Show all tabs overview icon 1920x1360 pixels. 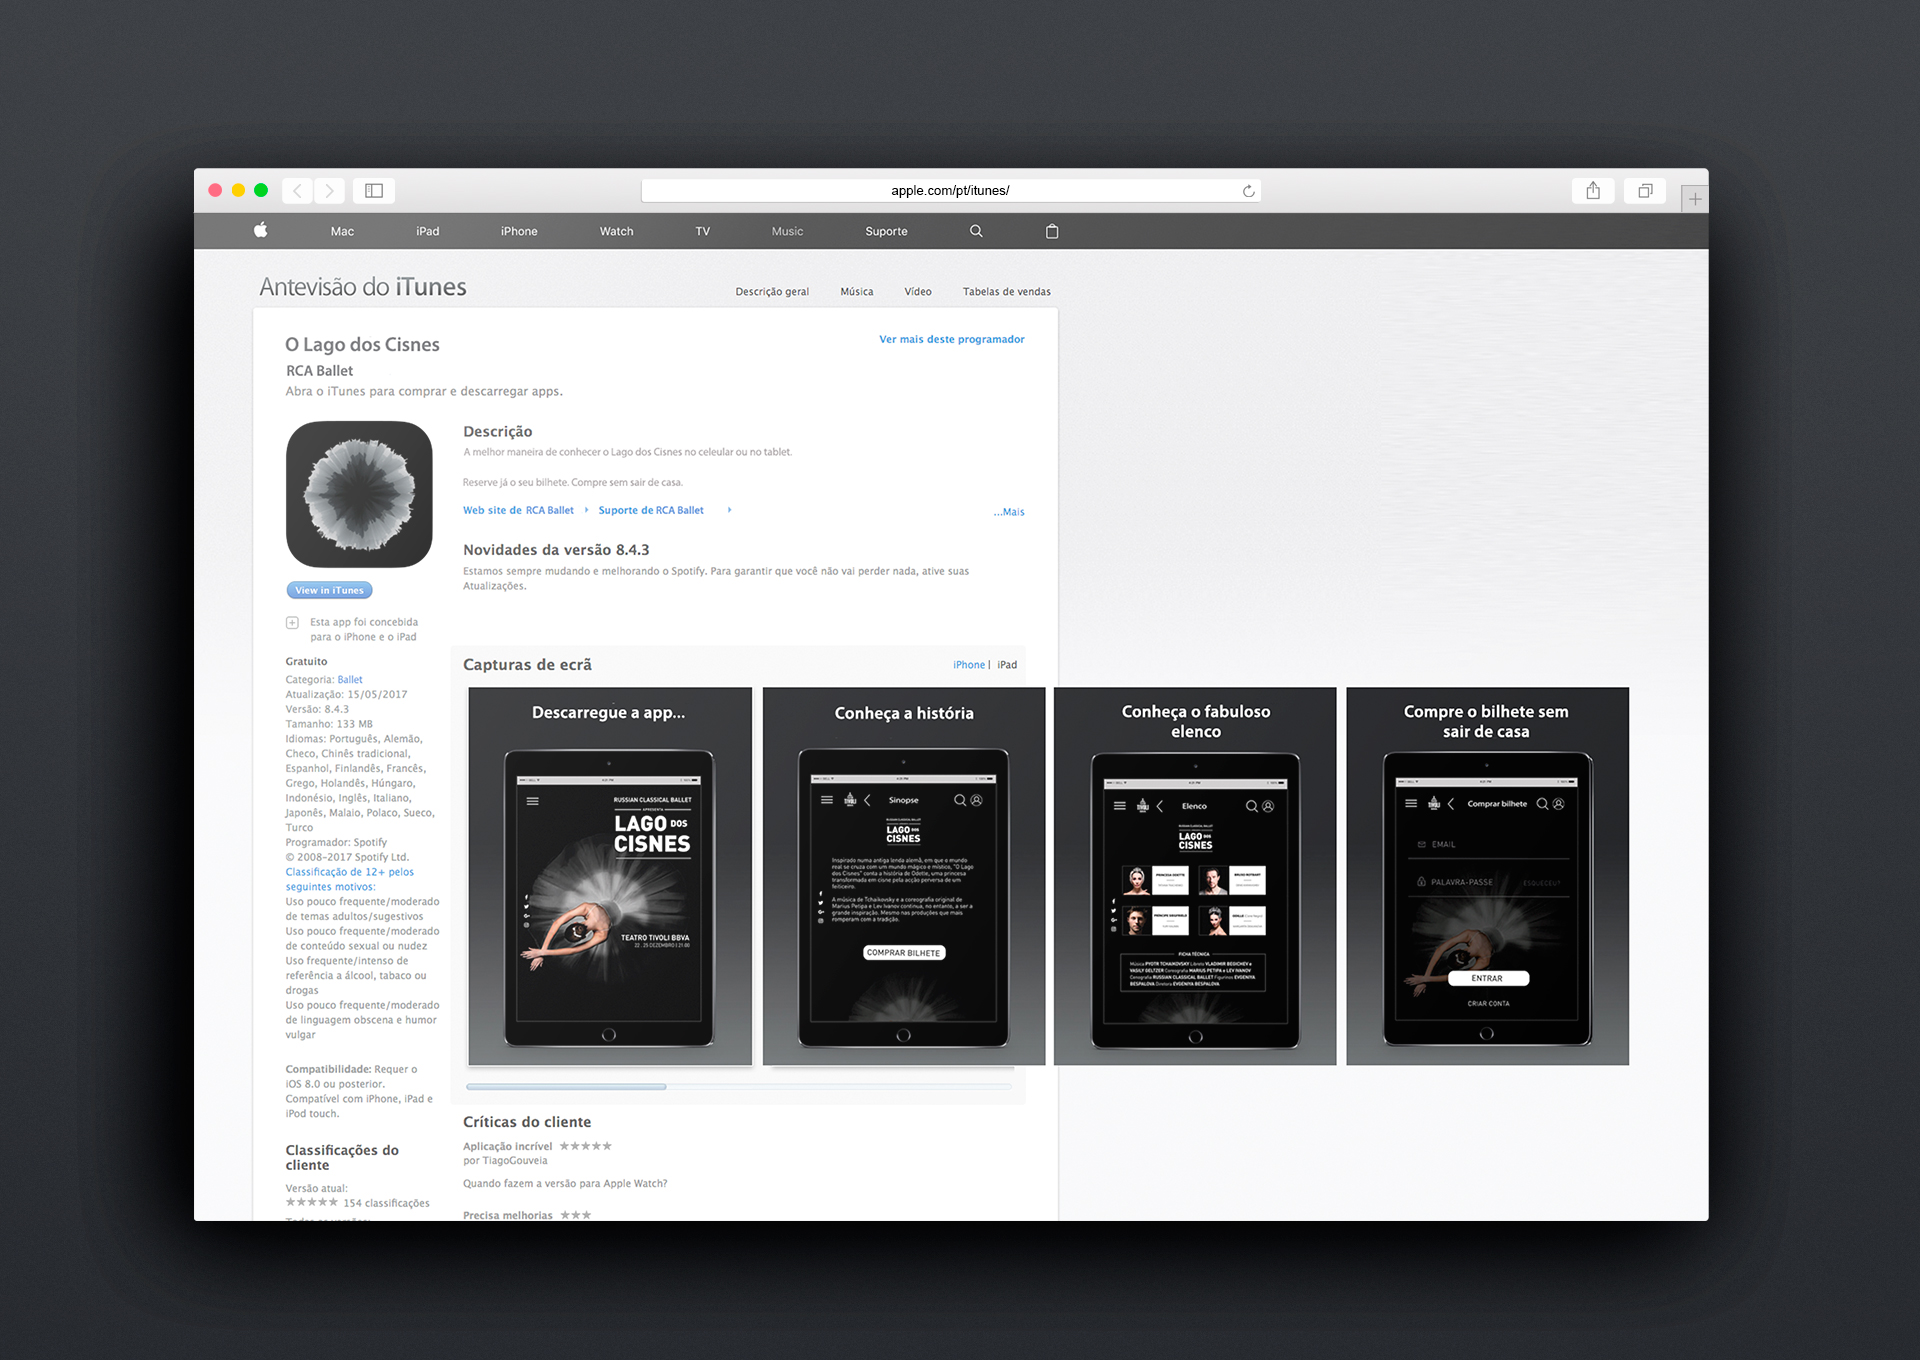click(1645, 190)
